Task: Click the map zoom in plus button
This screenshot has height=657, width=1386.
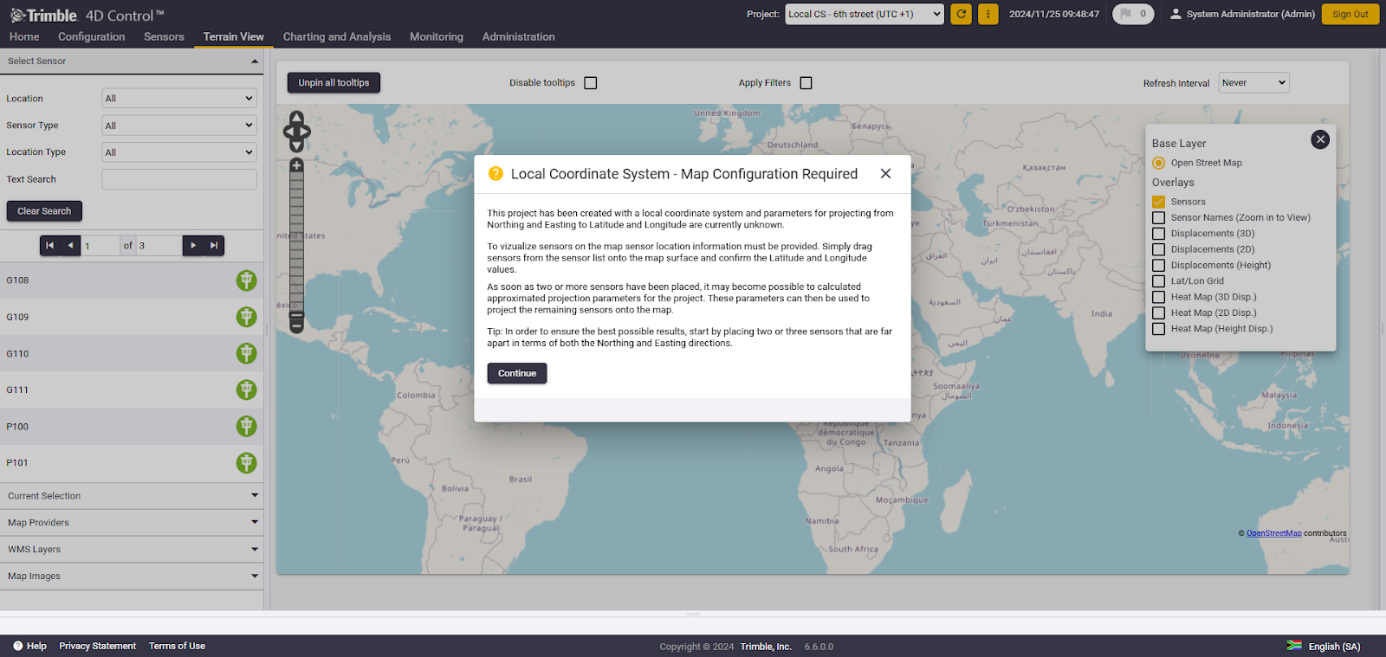Action: tap(296, 165)
